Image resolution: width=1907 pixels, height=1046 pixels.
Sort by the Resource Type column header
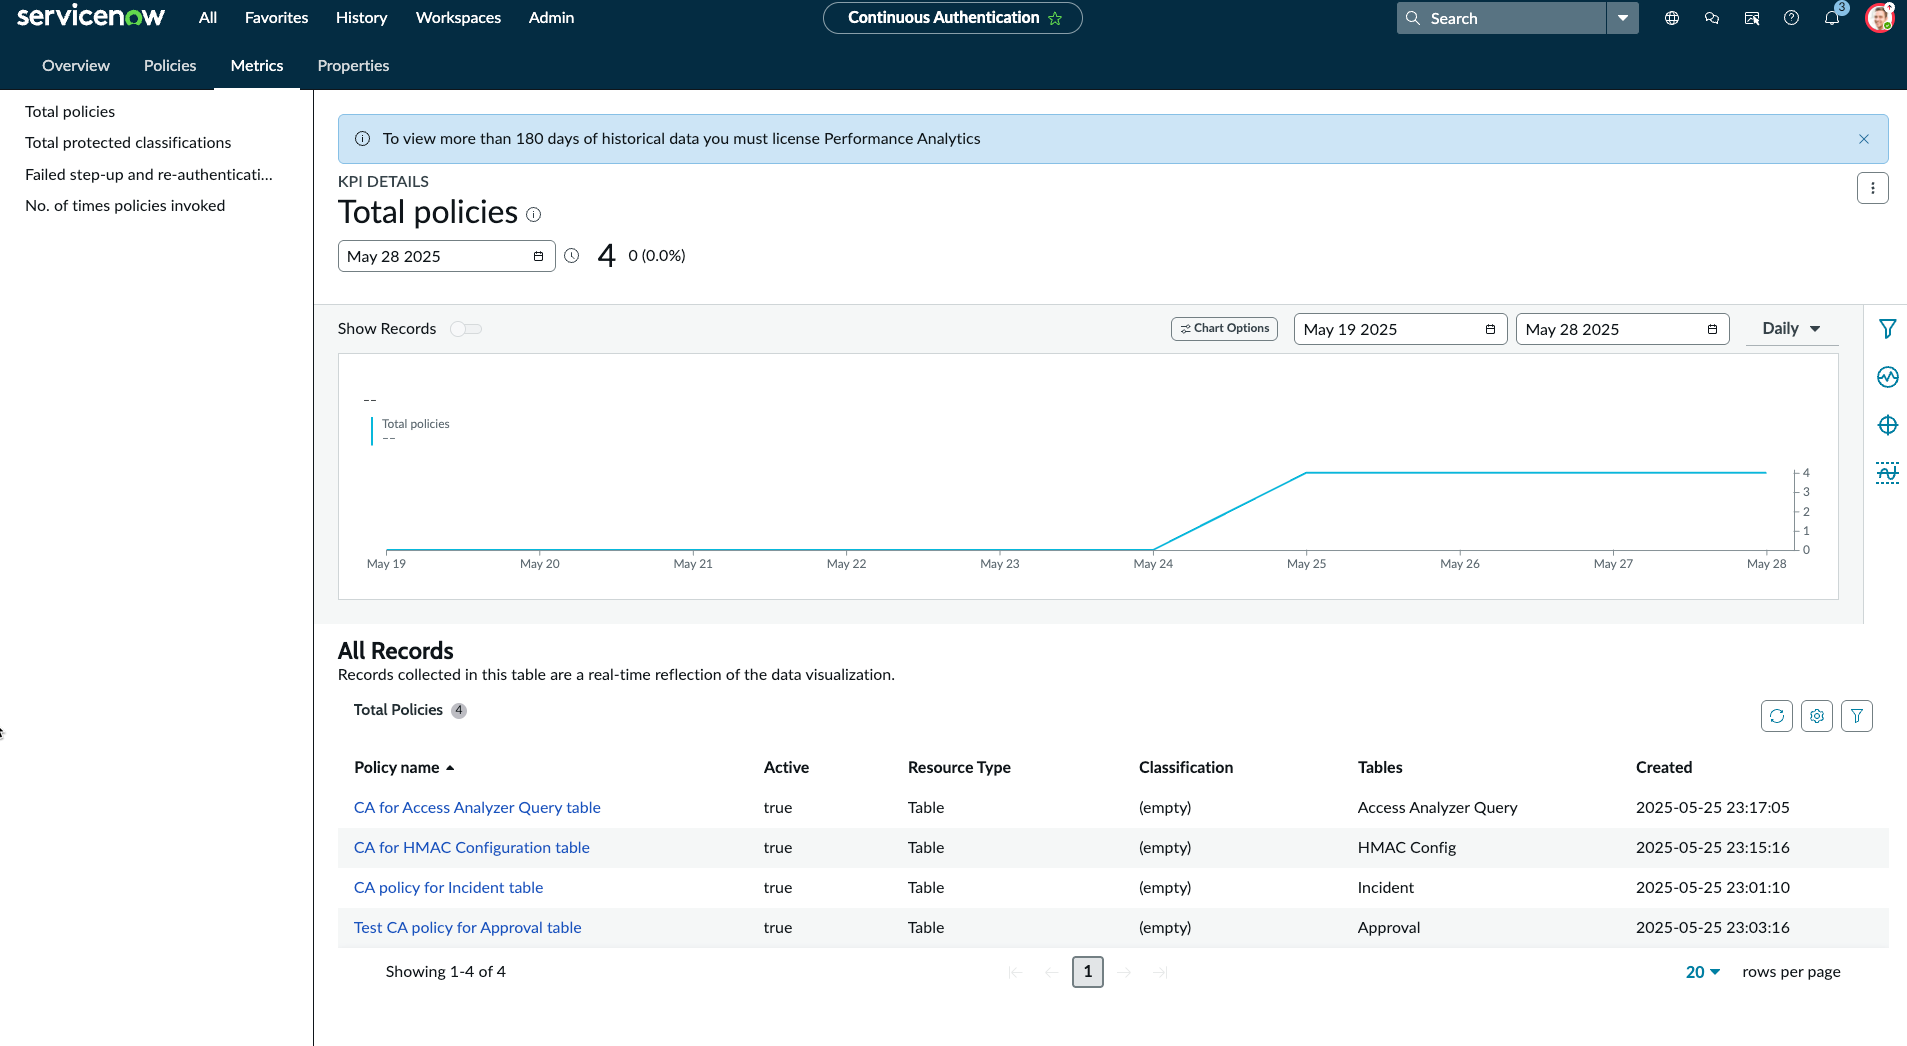tap(959, 767)
